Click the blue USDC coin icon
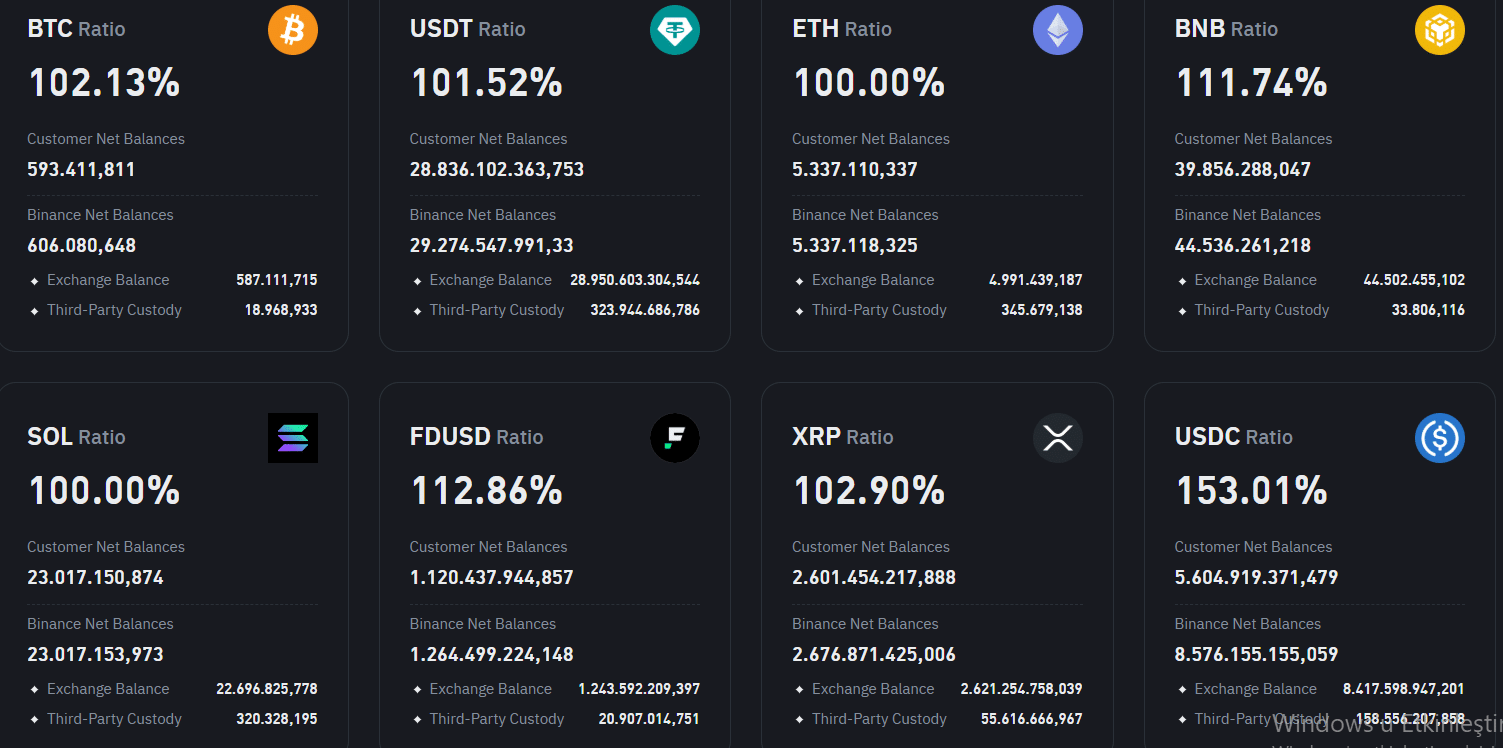The image size is (1503, 748). coord(1440,438)
